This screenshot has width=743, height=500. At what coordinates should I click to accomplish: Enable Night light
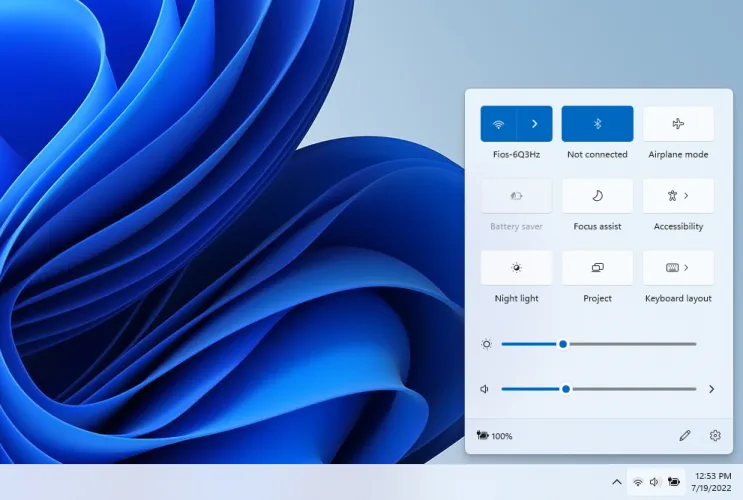click(516, 268)
